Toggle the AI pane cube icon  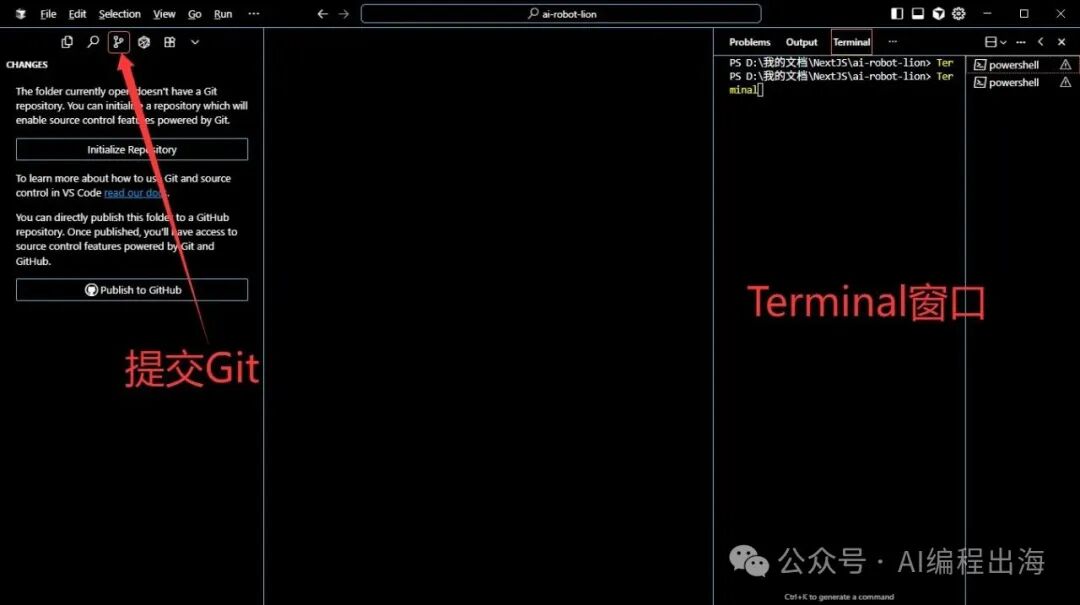coord(939,14)
